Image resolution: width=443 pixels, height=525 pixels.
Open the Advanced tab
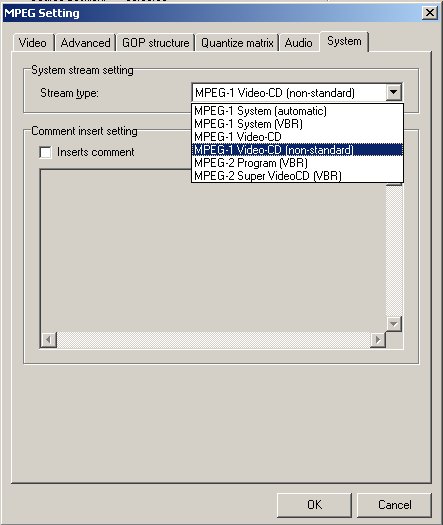[x=85, y=43]
